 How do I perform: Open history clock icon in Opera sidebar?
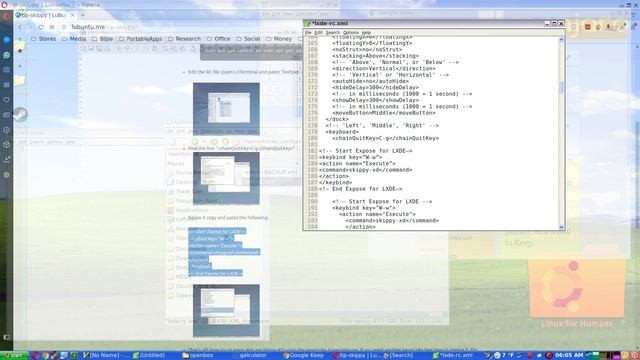[x=7, y=130]
